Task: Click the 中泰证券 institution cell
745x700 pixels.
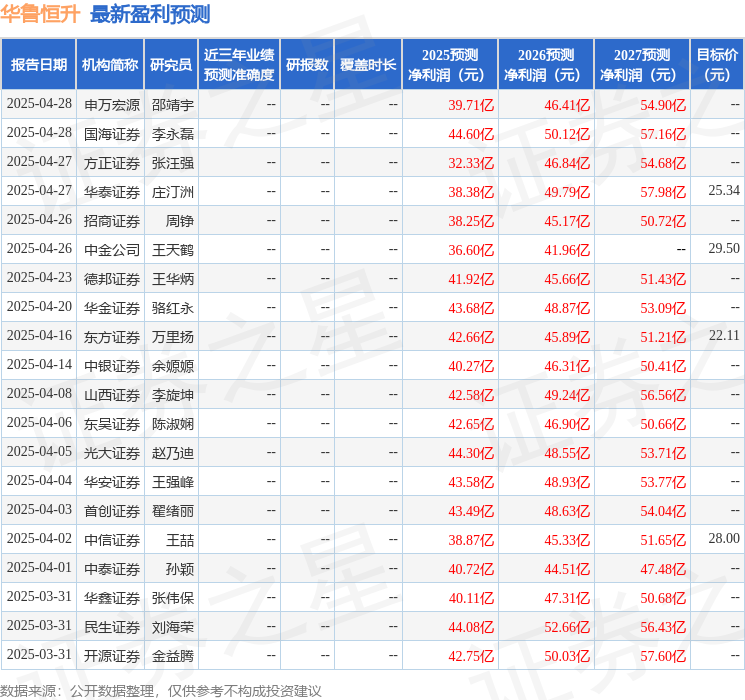Action: 112,569
